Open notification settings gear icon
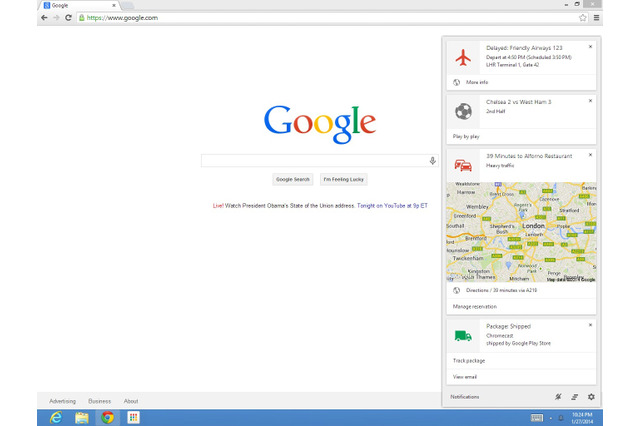640x426 pixels. (x=591, y=397)
